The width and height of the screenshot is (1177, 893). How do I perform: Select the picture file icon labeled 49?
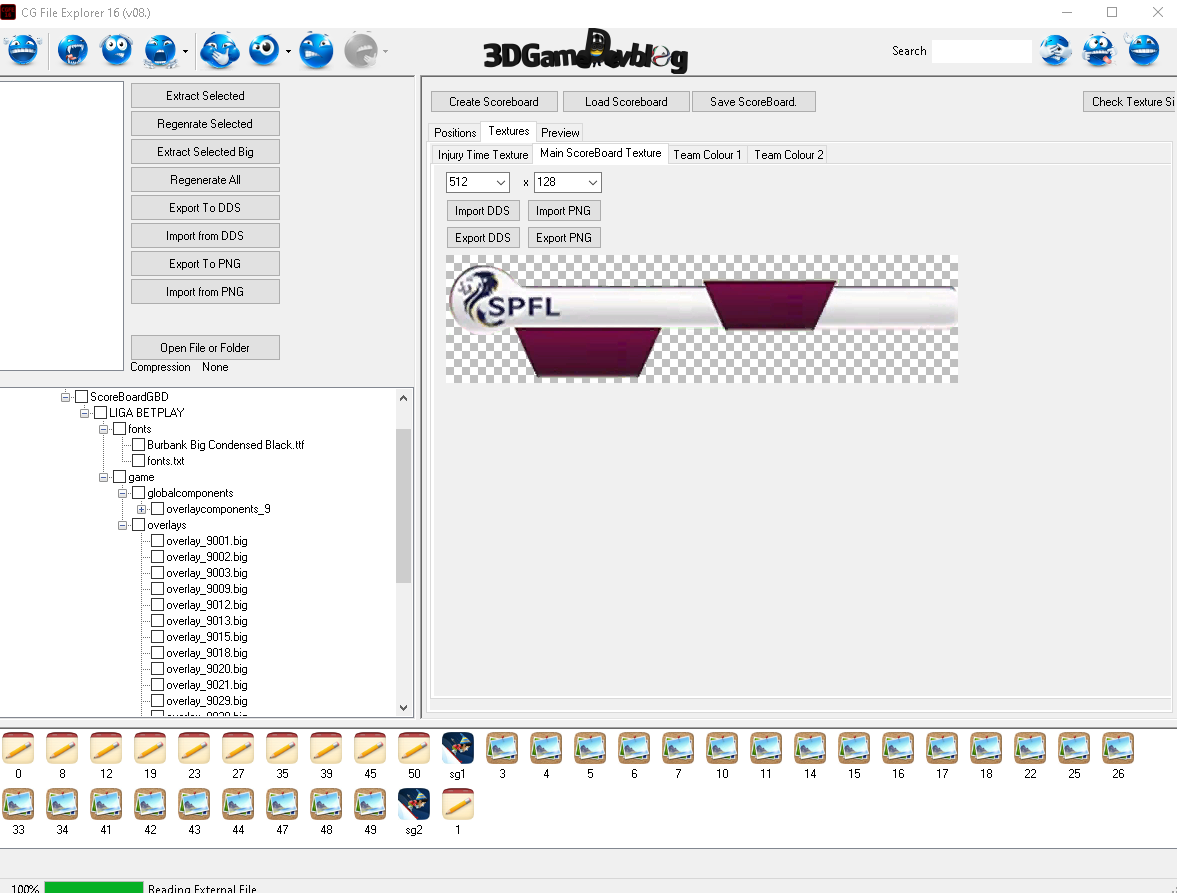(370, 804)
